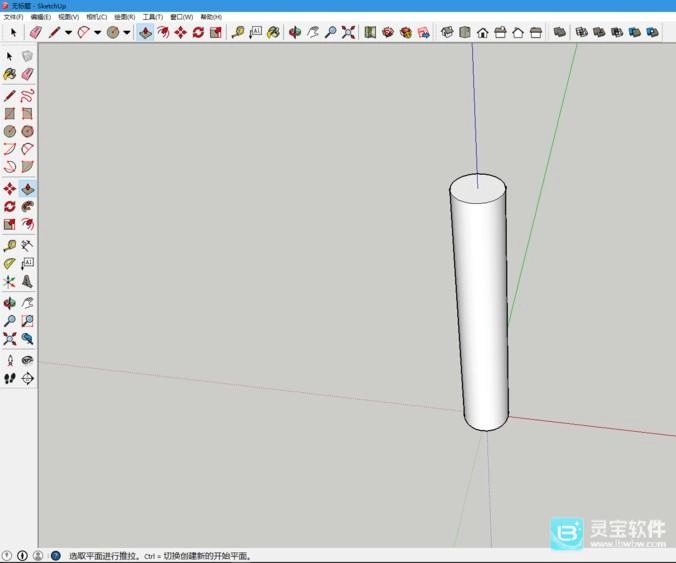This screenshot has height=563, width=676.
Task: Expand the line tool dropdown arrow
Action: pyautogui.click(x=68, y=32)
